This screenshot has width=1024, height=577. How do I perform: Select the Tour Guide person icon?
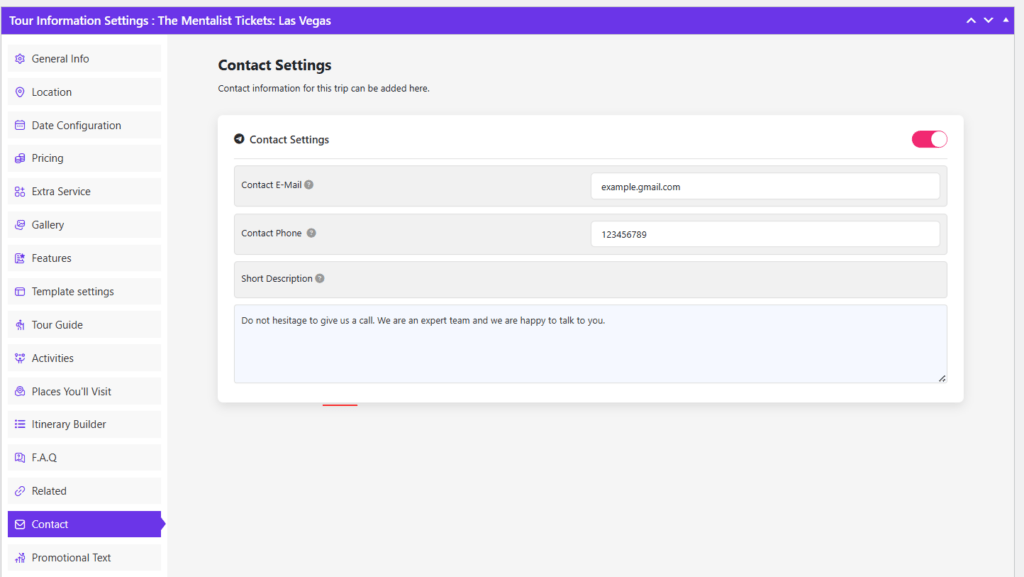(18, 324)
